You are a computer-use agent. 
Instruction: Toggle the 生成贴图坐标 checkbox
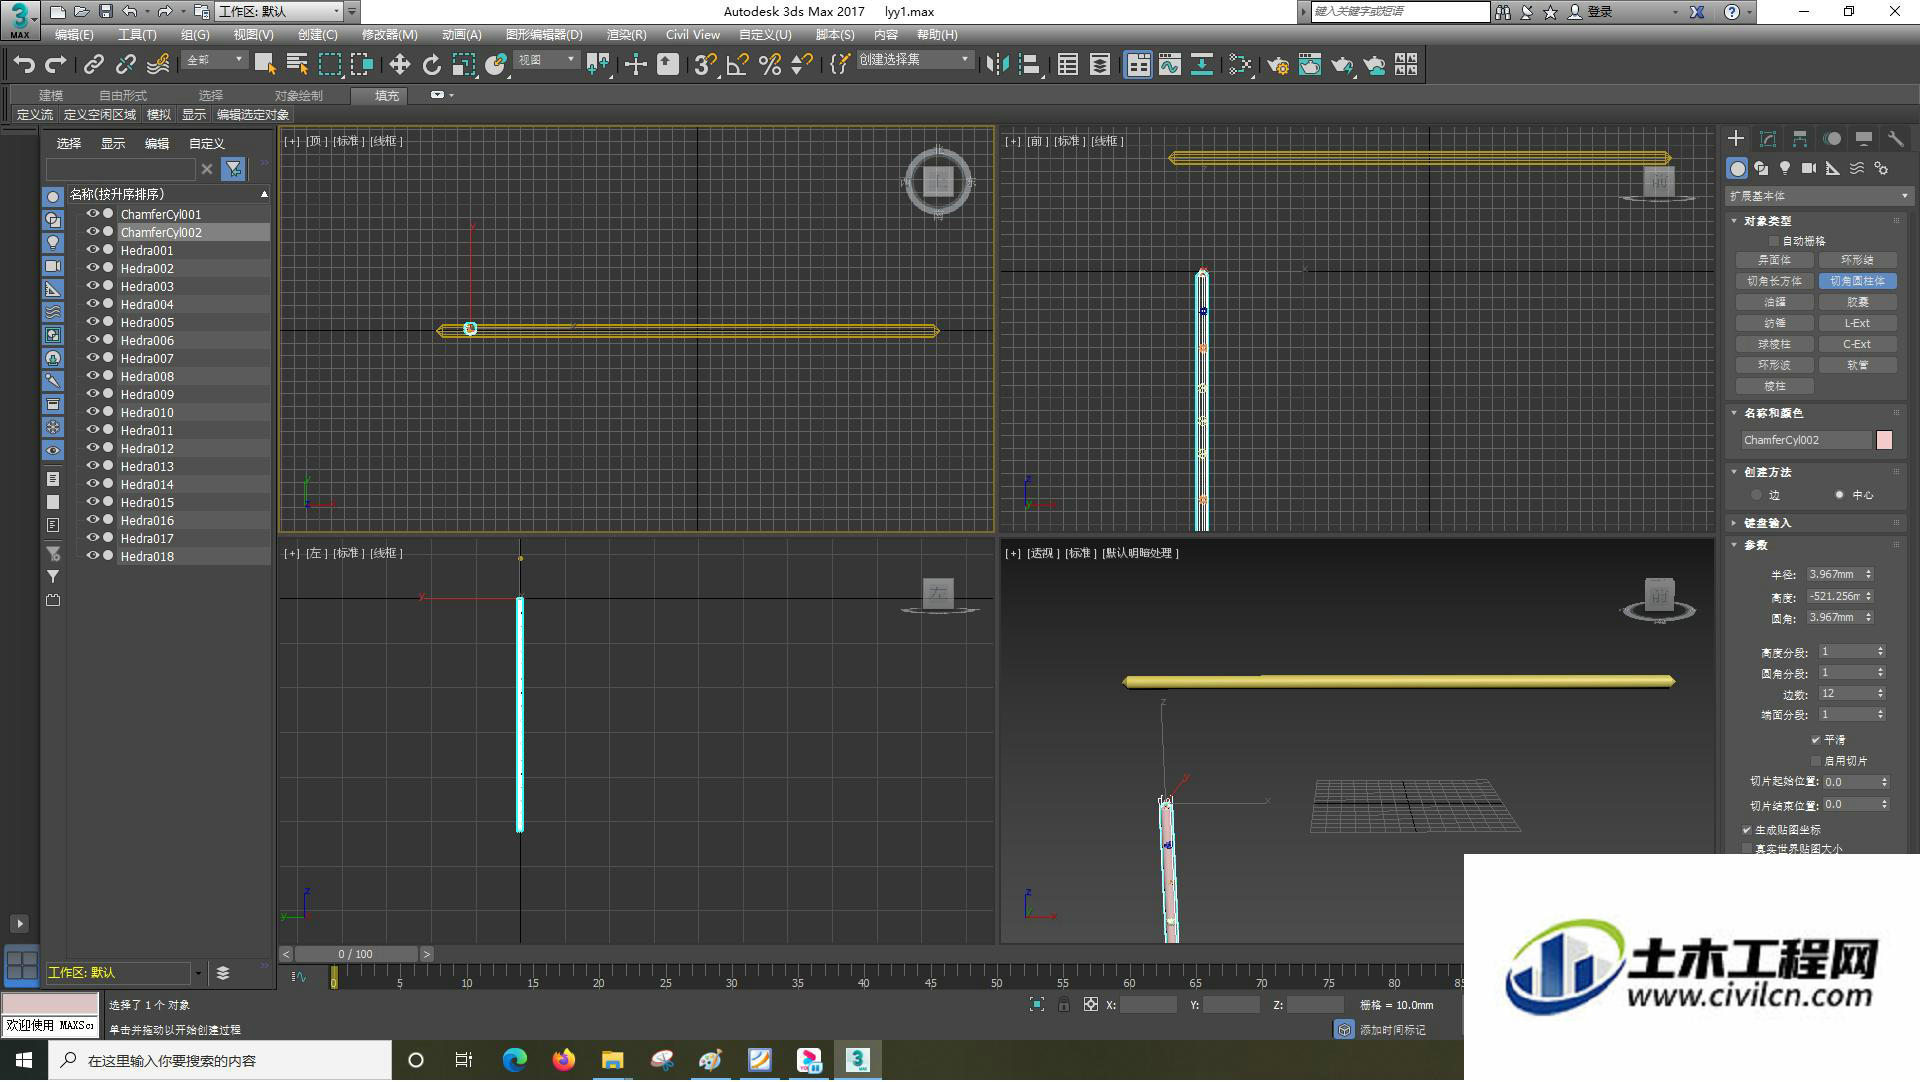point(1747,830)
